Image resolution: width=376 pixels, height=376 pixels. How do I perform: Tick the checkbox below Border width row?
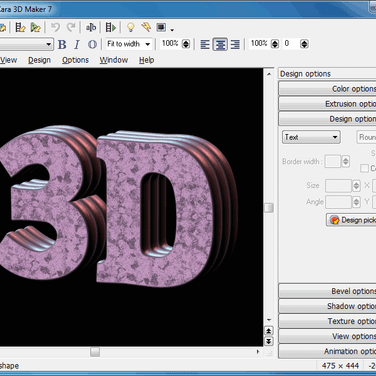[364, 168]
